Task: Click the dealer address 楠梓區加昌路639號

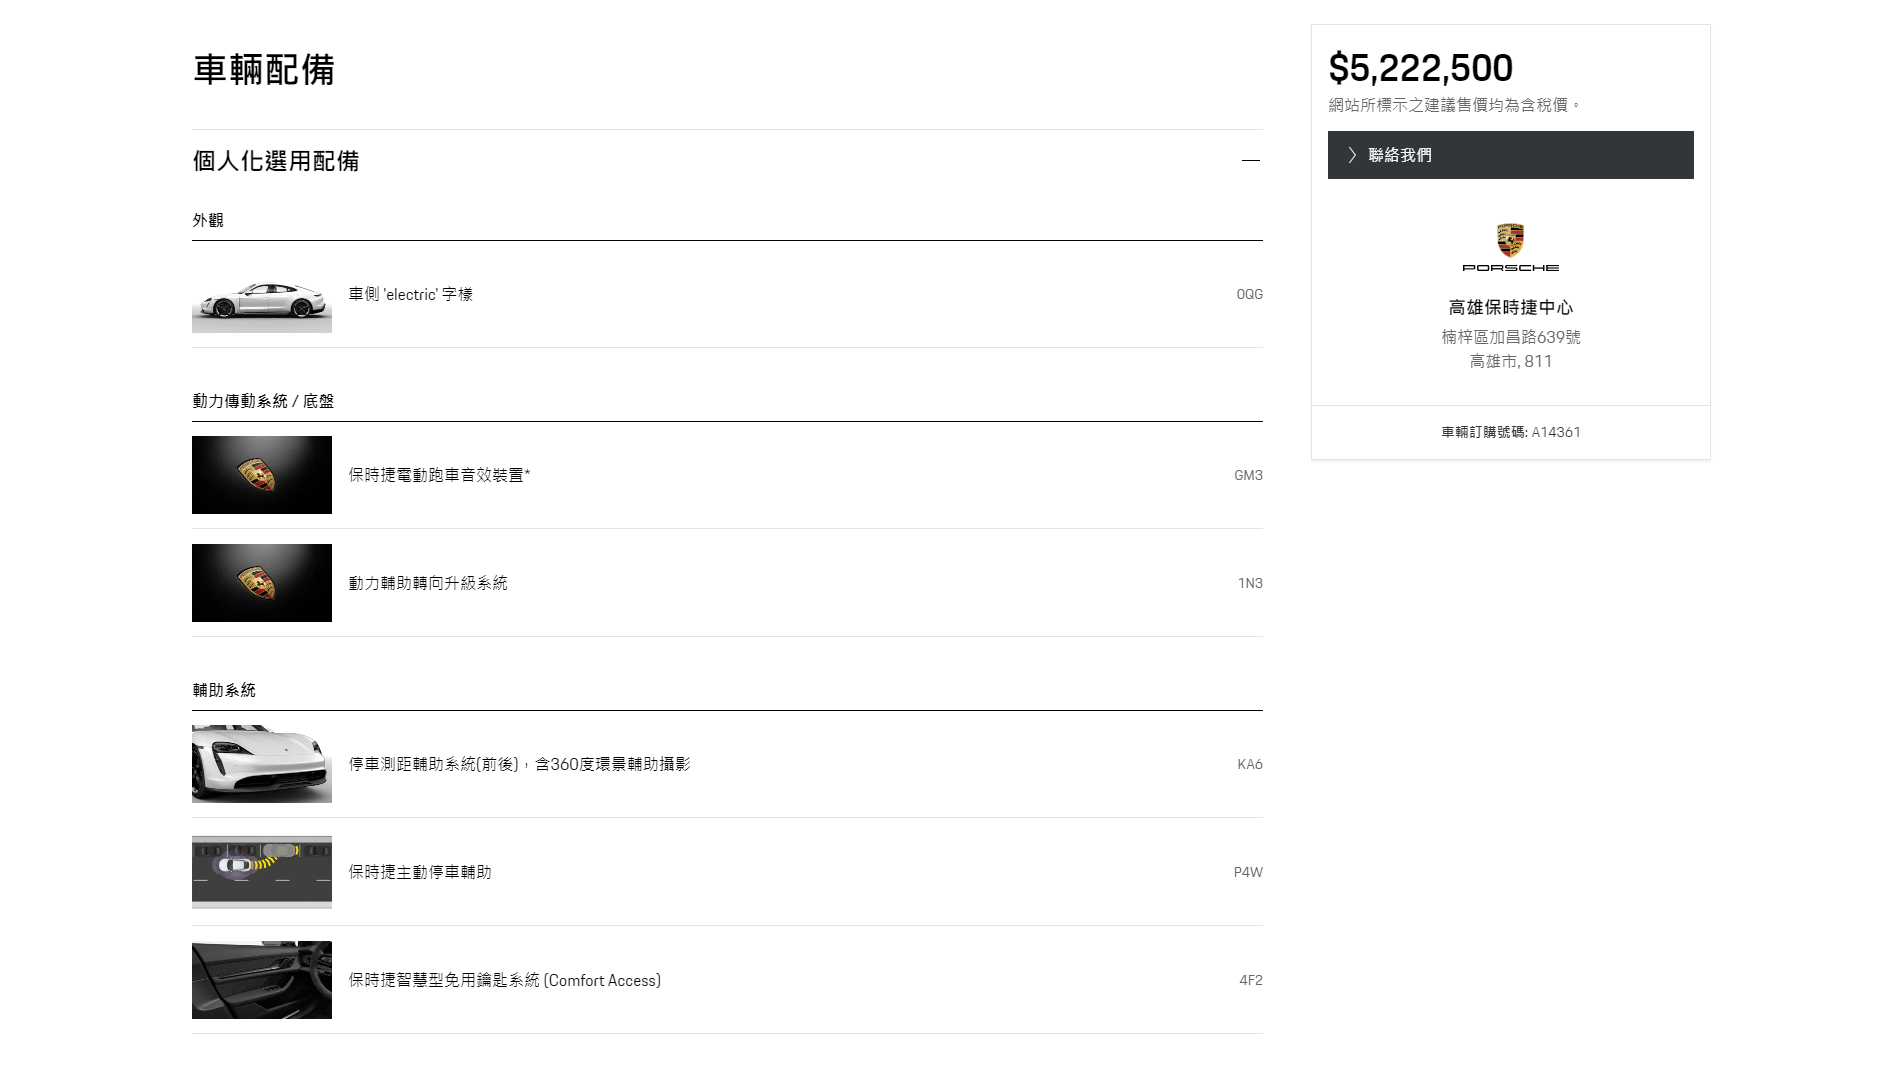Action: 1510,337
